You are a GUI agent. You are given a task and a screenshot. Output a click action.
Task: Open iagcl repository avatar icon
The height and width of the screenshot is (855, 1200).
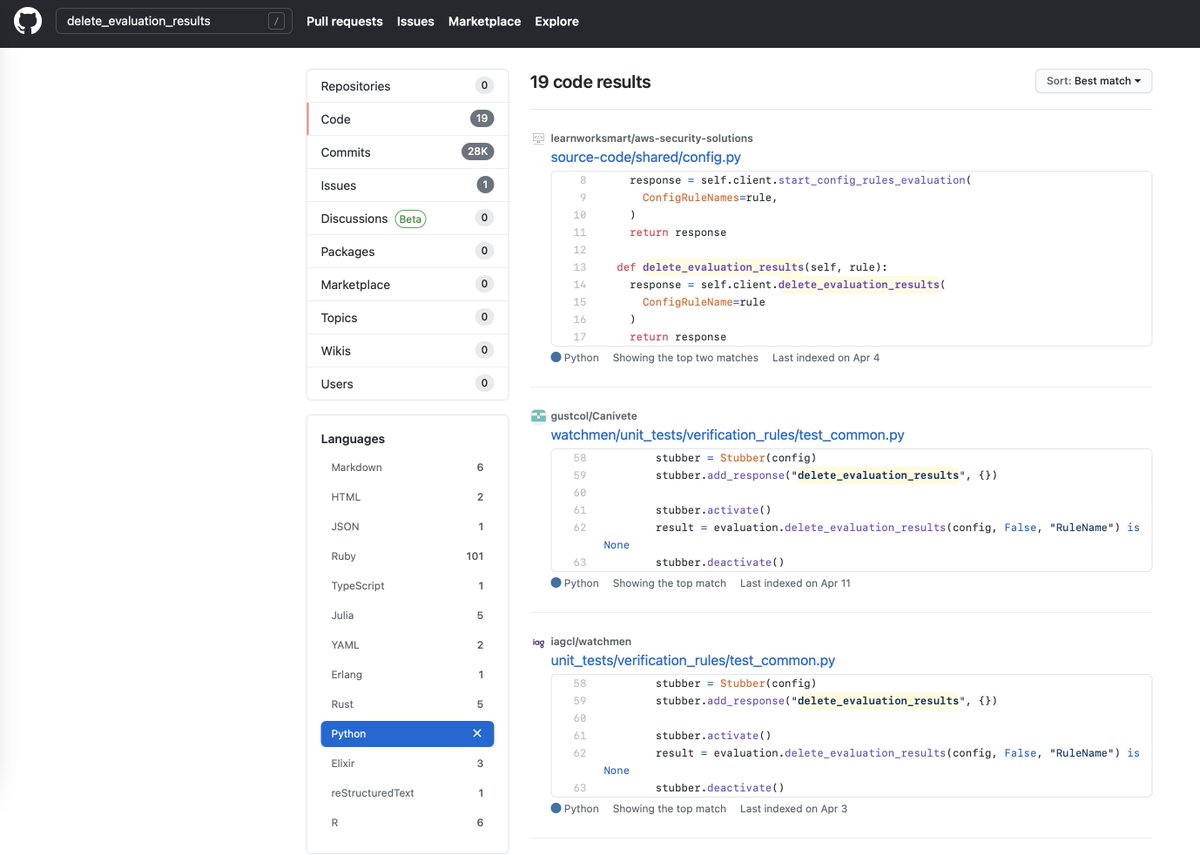click(538, 642)
